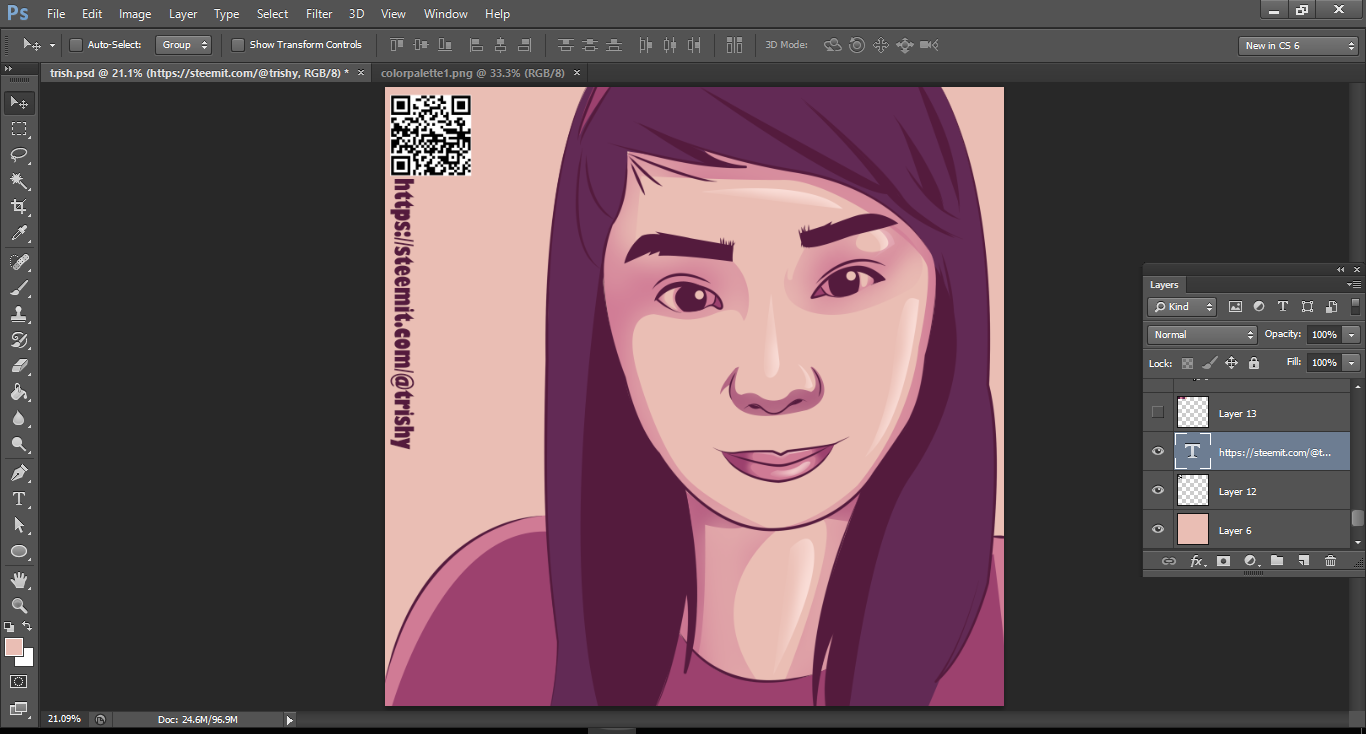Select the Hand tool
Image resolution: width=1366 pixels, height=734 pixels.
[19, 580]
